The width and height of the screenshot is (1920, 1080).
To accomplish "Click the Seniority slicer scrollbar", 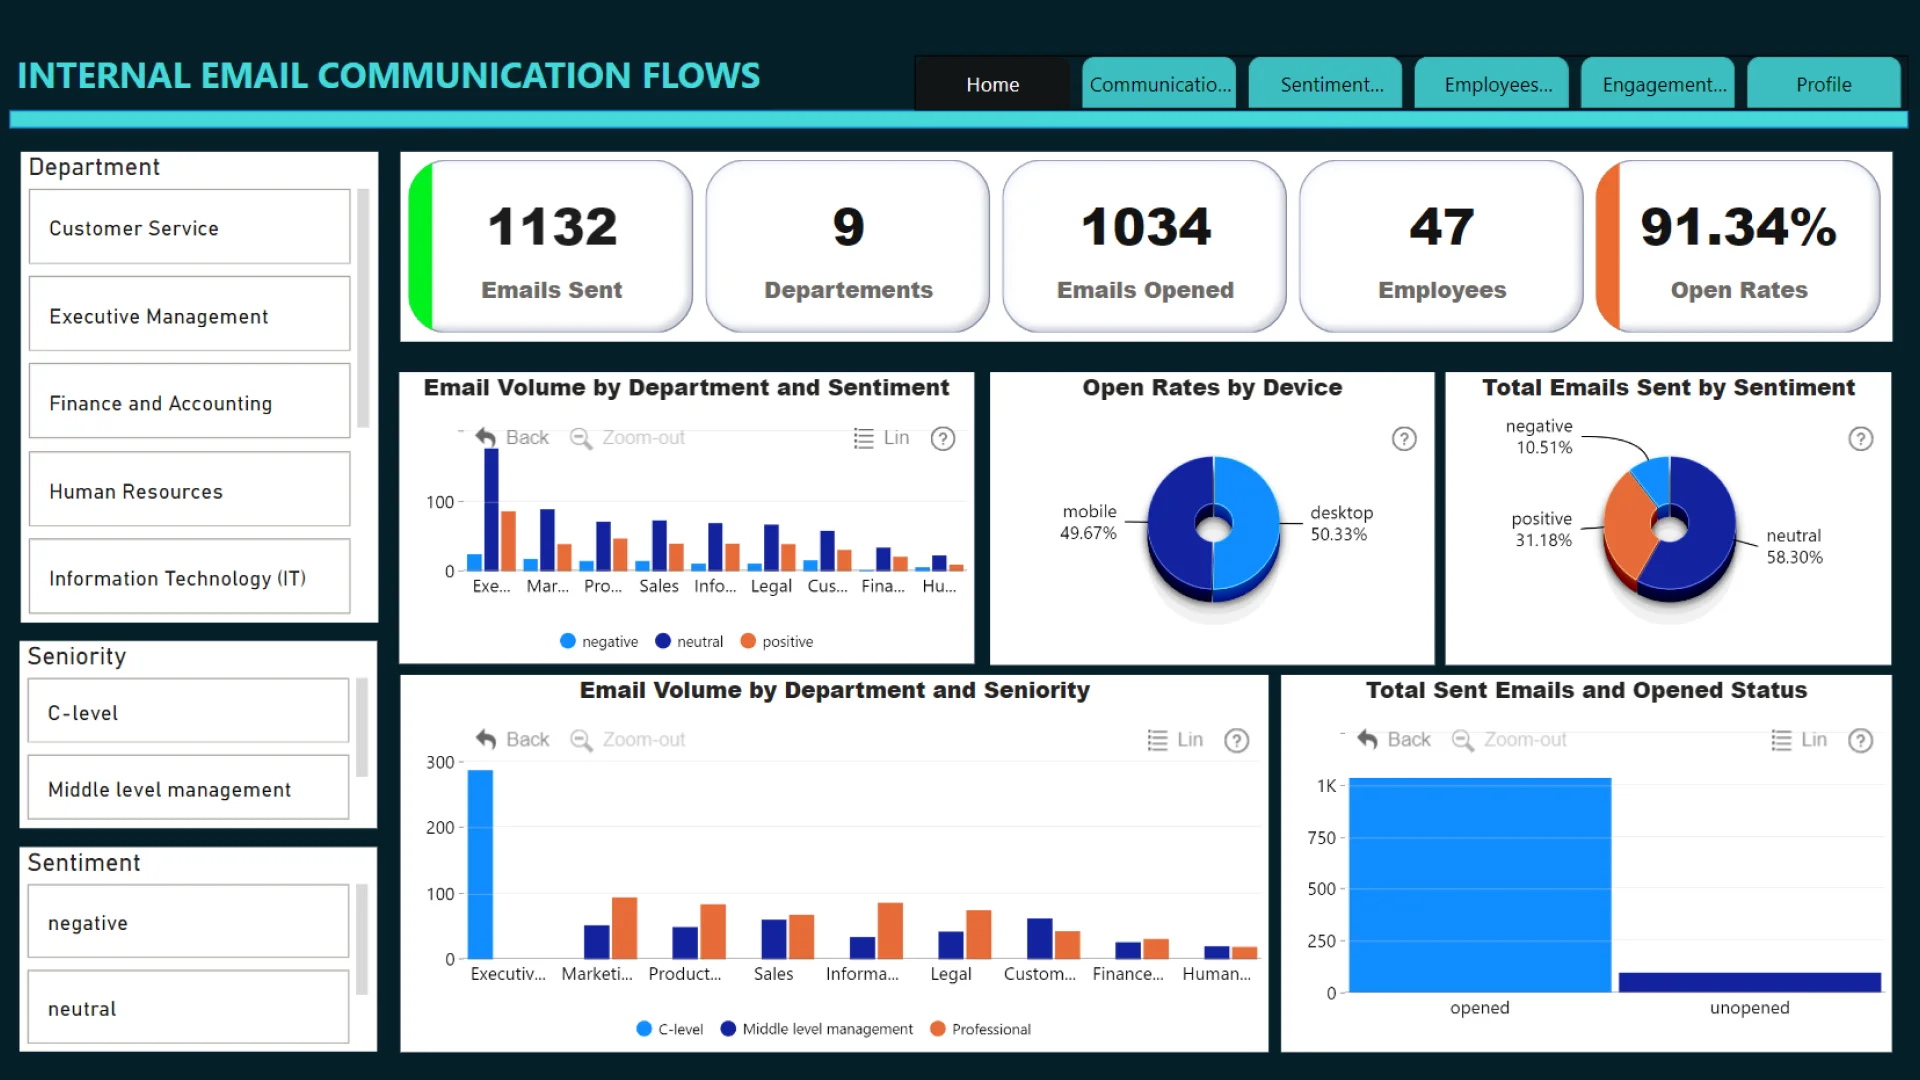I will pyautogui.click(x=362, y=727).
